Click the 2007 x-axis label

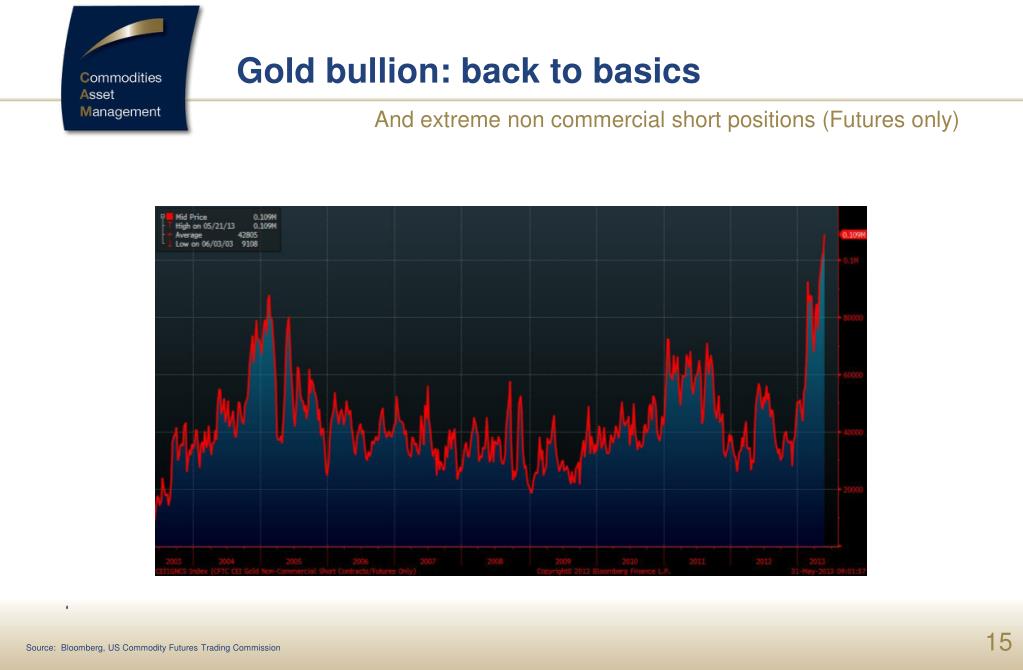pos(427,561)
